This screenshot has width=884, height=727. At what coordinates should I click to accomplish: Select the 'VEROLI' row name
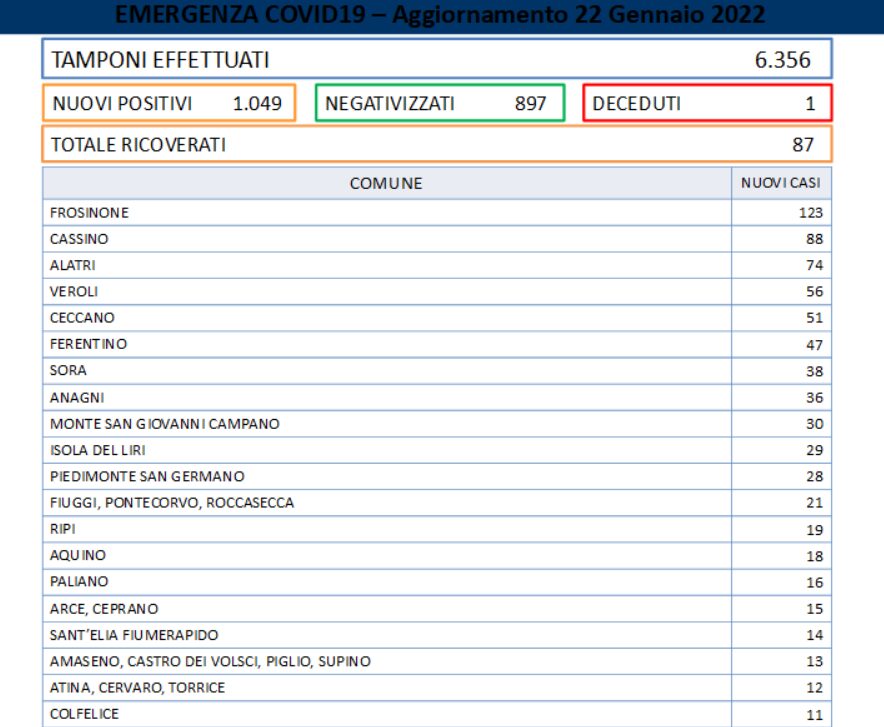74,291
